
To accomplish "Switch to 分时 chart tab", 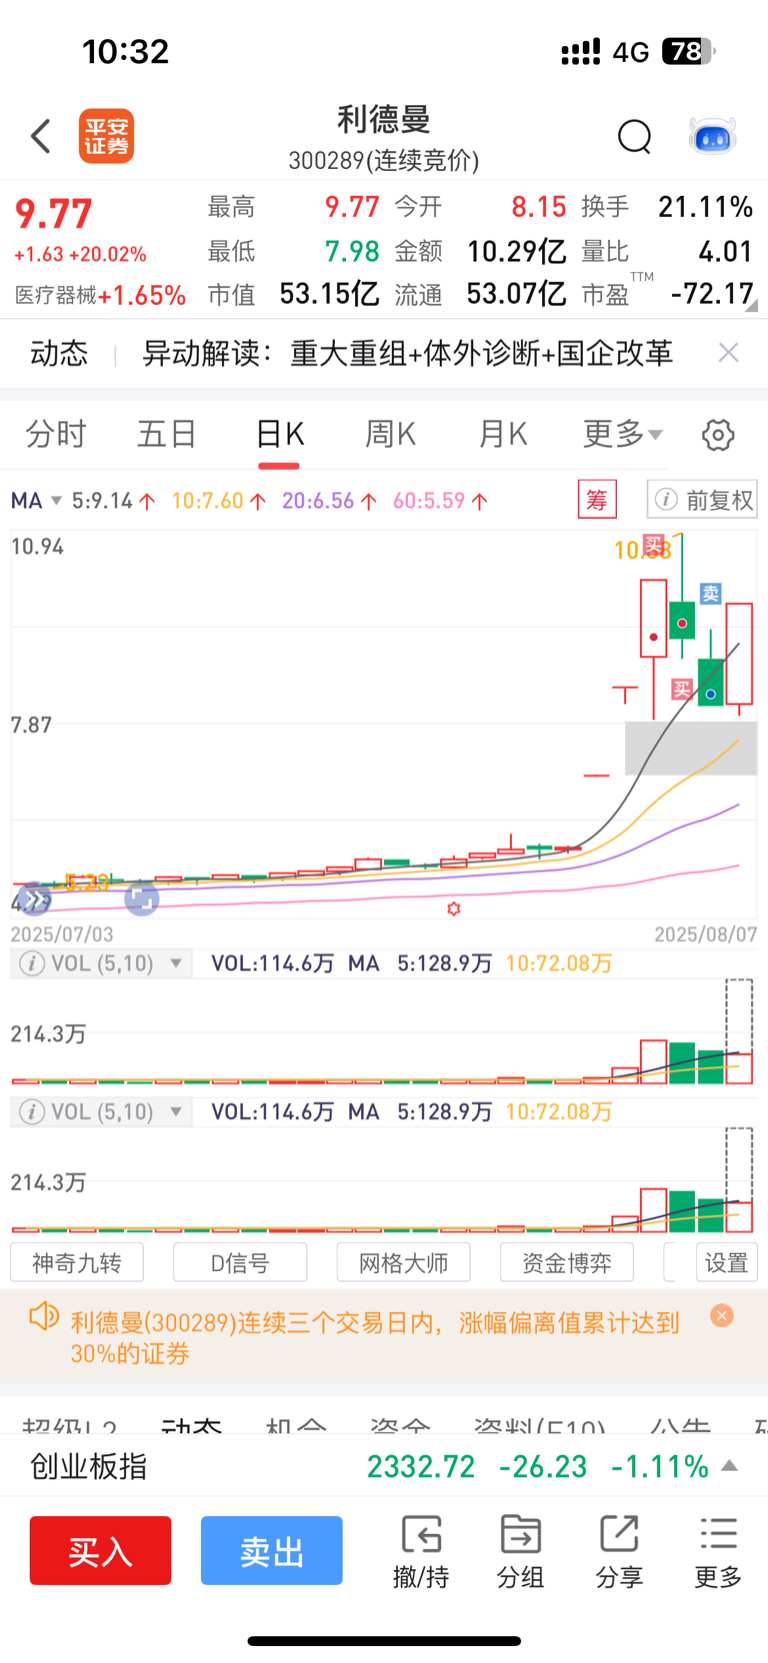I will pyautogui.click(x=56, y=434).
